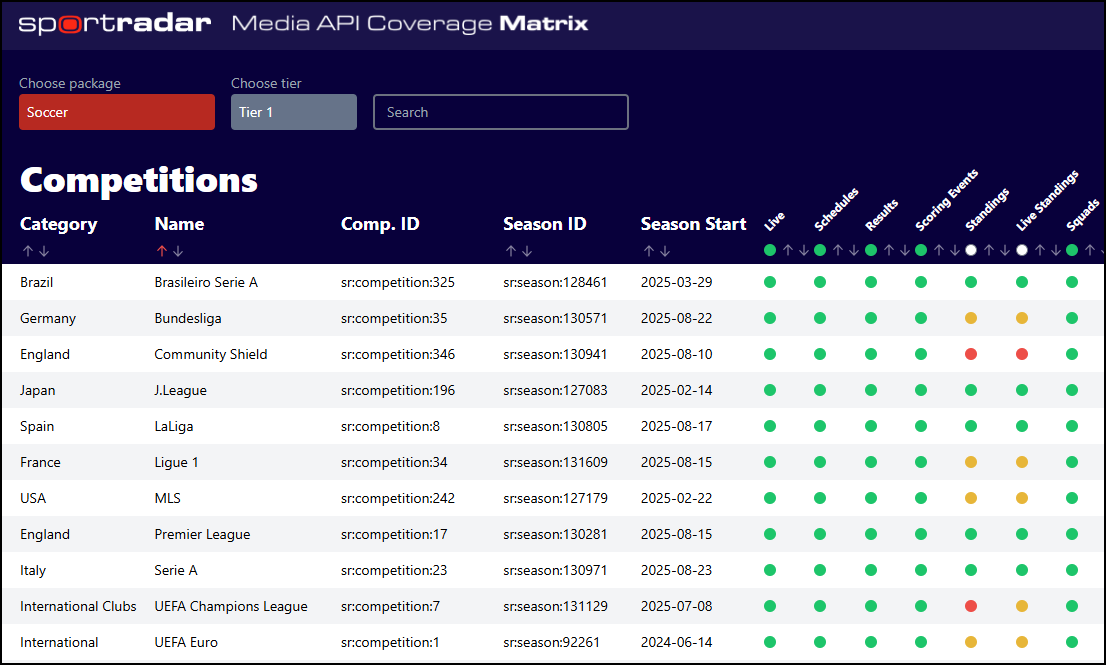Sort Standings column ascending arrow
Viewport: 1106px width, 665px height.
989,250
